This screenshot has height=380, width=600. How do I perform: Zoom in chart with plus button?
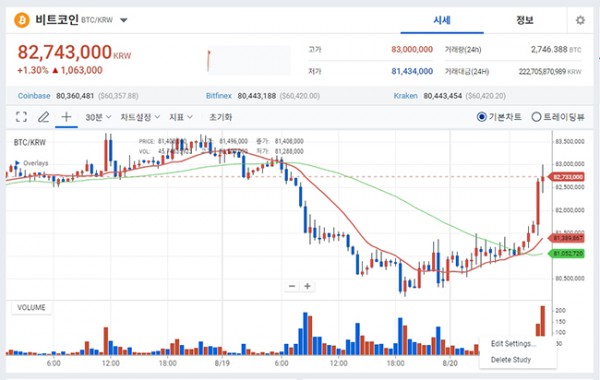tap(307, 286)
